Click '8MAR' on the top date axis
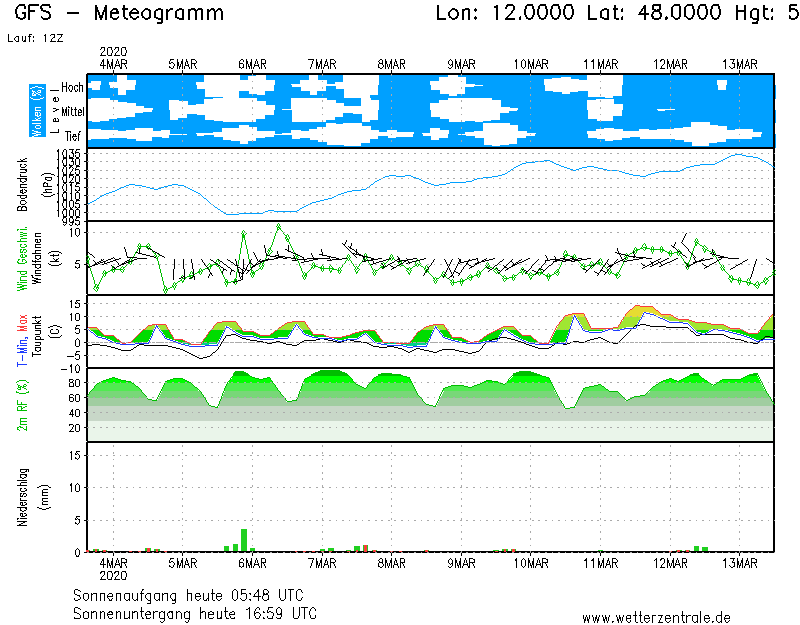The image size is (800, 625). point(392,65)
